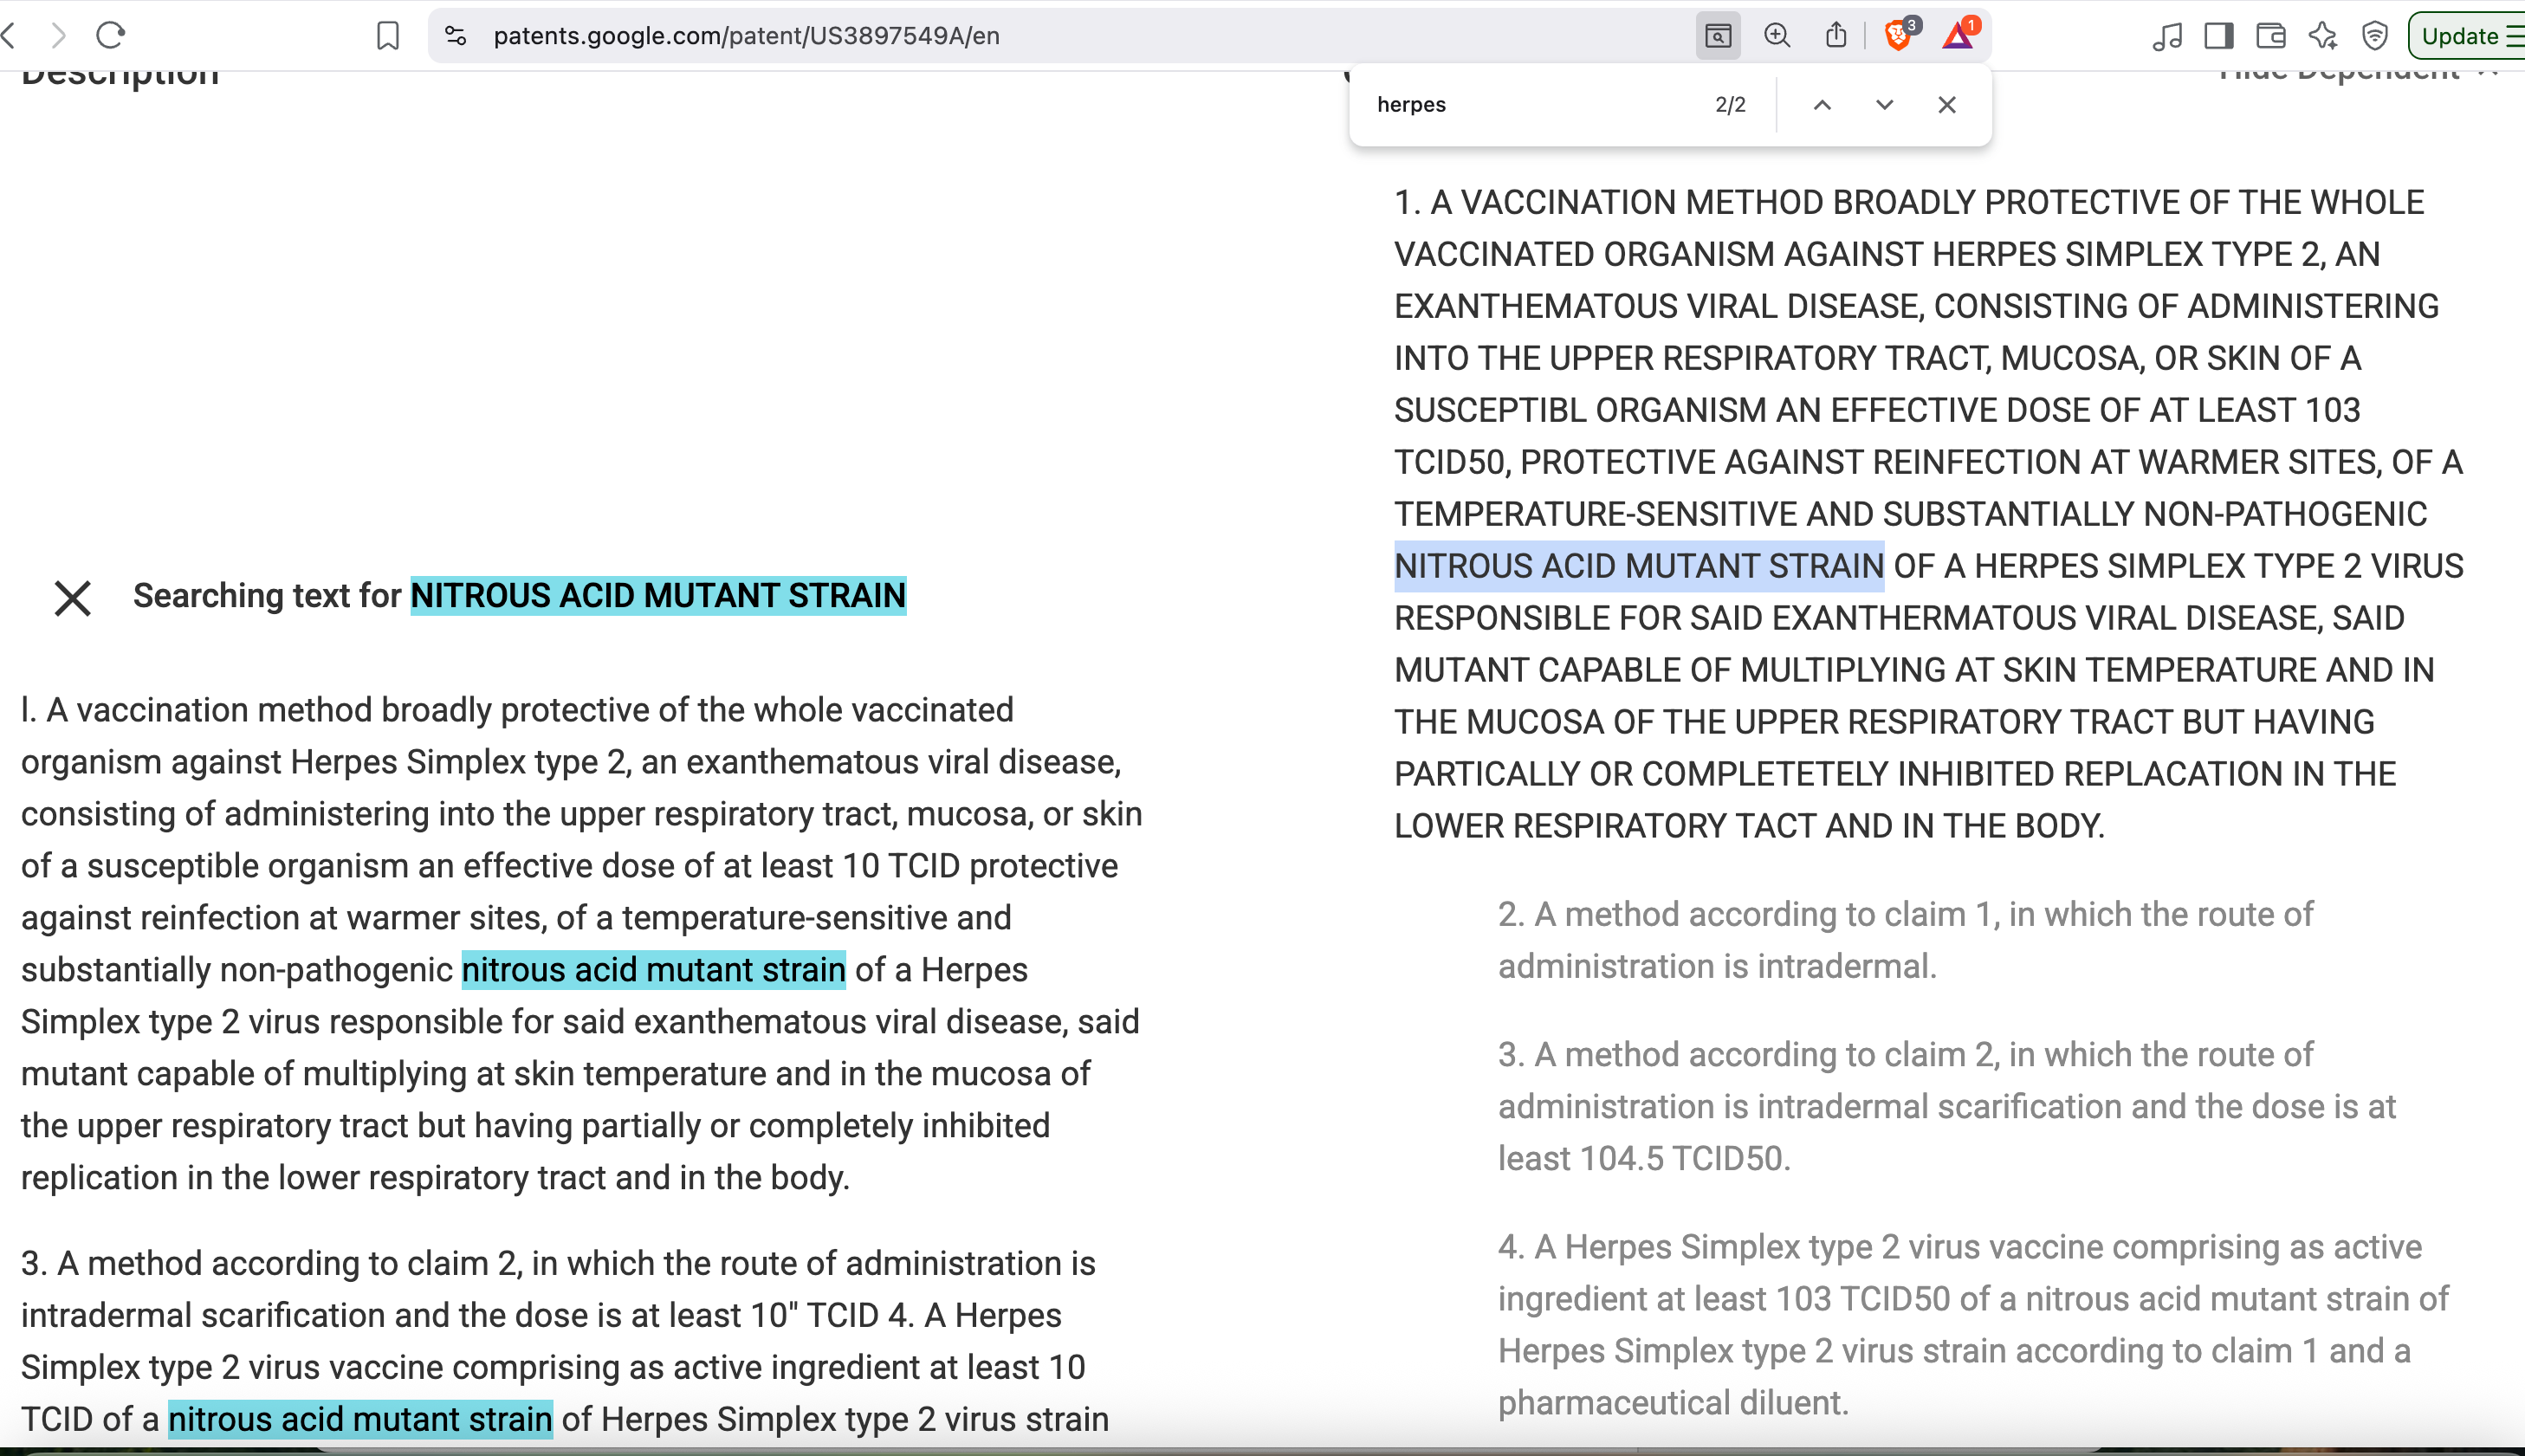The width and height of the screenshot is (2525, 1456).
Task: Jump to the next find match
Action: pyautogui.click(x=1884, y=105)
